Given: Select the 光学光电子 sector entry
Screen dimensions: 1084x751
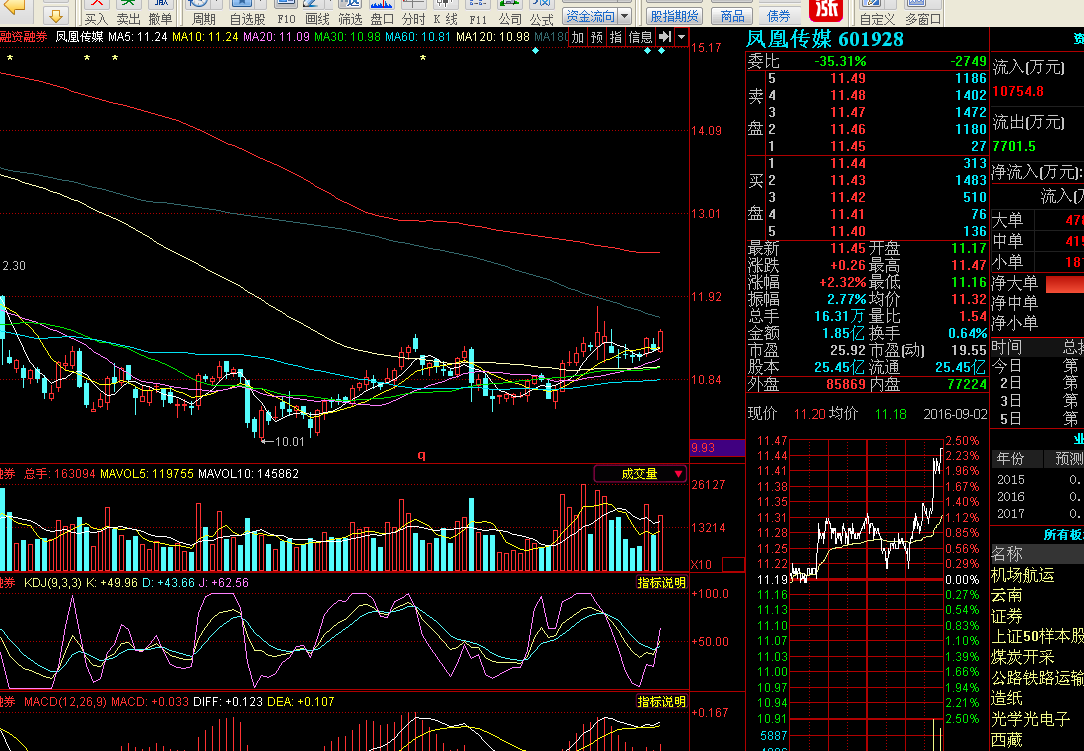Looking at the screenshot, I should tap(1030, 719).
